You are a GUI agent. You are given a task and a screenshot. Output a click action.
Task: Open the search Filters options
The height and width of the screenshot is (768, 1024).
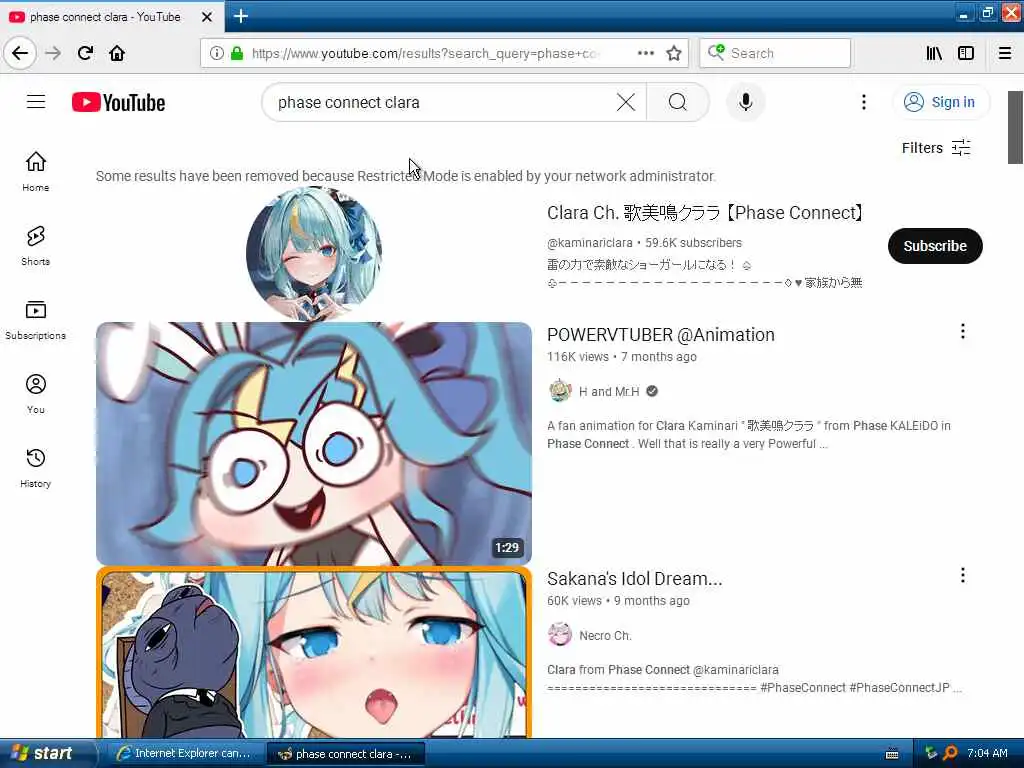936,148
